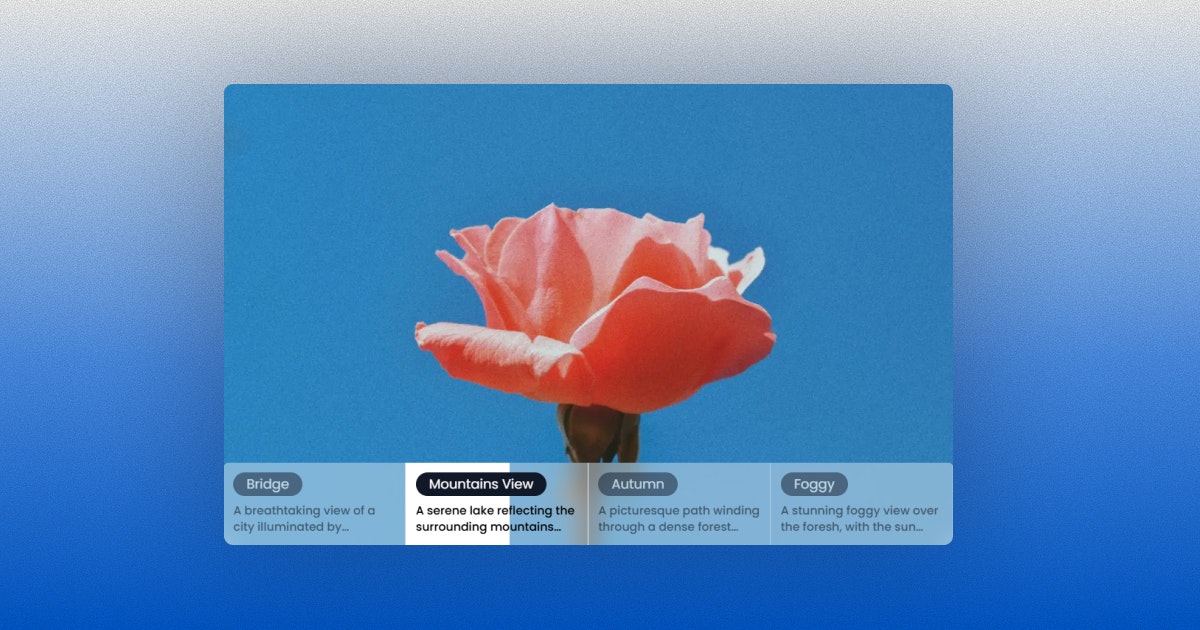Image resolution: width=1200 pixels, height=630 pixels.
Task: Click the Autumn pill label
Action: 637,484
